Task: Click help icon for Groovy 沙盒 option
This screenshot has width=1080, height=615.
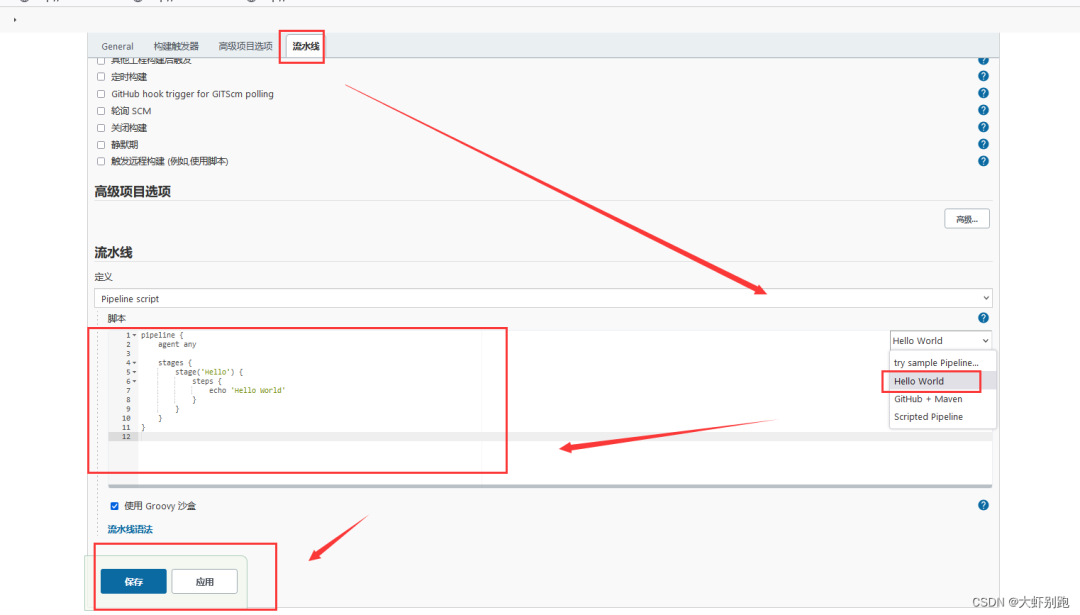Action: pos(983,506)
